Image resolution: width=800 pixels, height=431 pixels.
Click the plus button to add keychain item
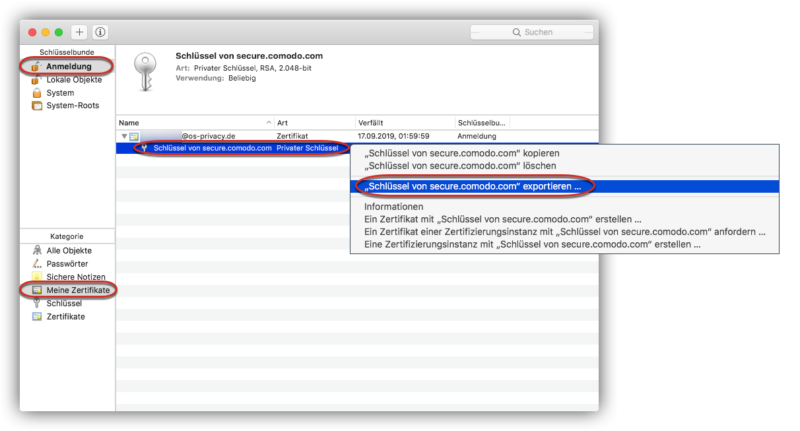click(79, 32)
